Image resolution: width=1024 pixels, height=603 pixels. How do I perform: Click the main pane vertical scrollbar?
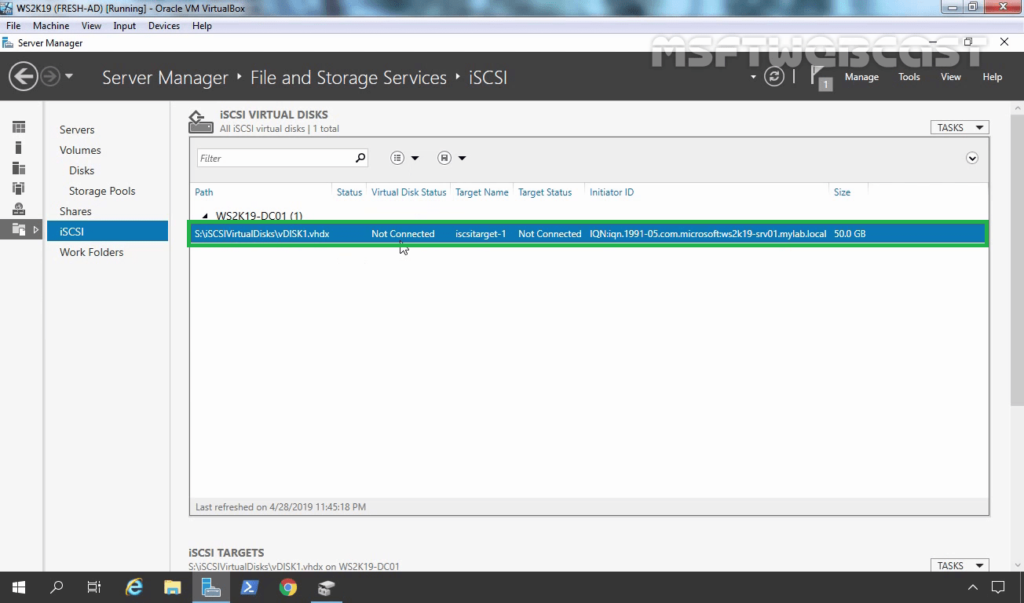tap(1017, 261)
